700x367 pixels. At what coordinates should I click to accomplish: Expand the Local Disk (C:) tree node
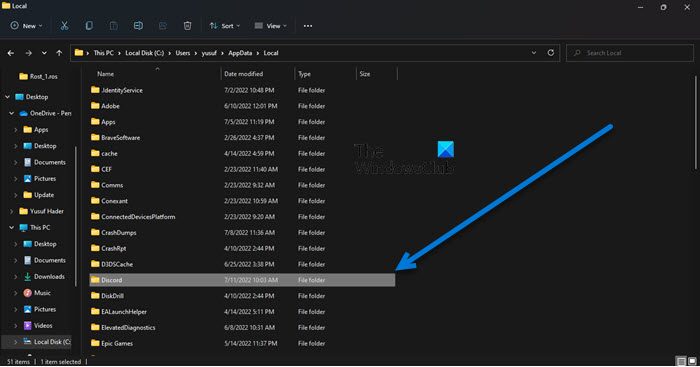(x=15, y=342)
